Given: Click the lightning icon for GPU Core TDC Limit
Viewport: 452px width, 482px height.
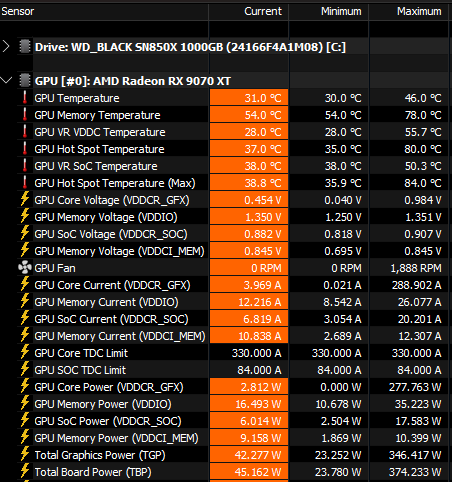Looking at the screenshot, I should coord(25,352).
